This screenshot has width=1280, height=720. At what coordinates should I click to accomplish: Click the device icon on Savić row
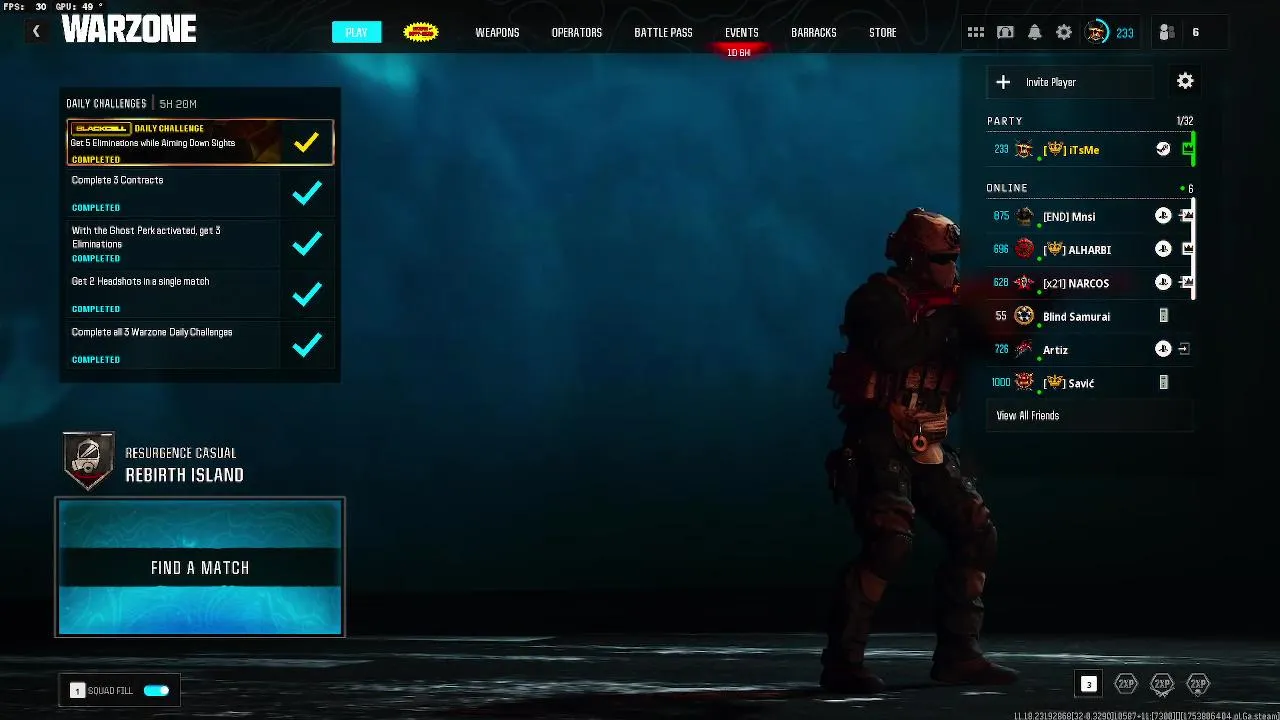(x=1163, y=382)
